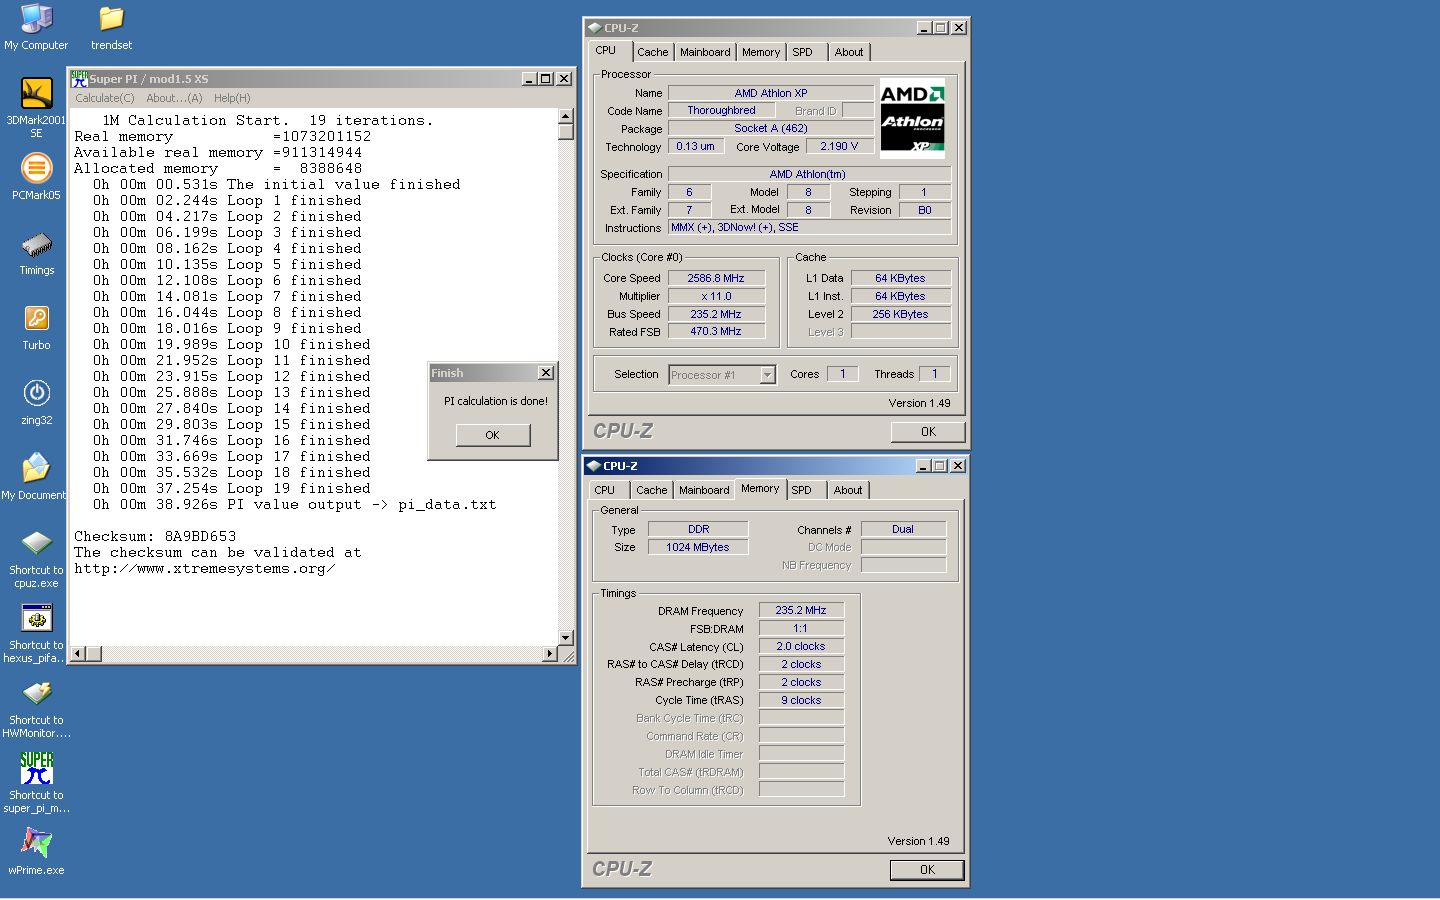
Task: Click the xtremesystems.org URL text
Action: point(204,568)
